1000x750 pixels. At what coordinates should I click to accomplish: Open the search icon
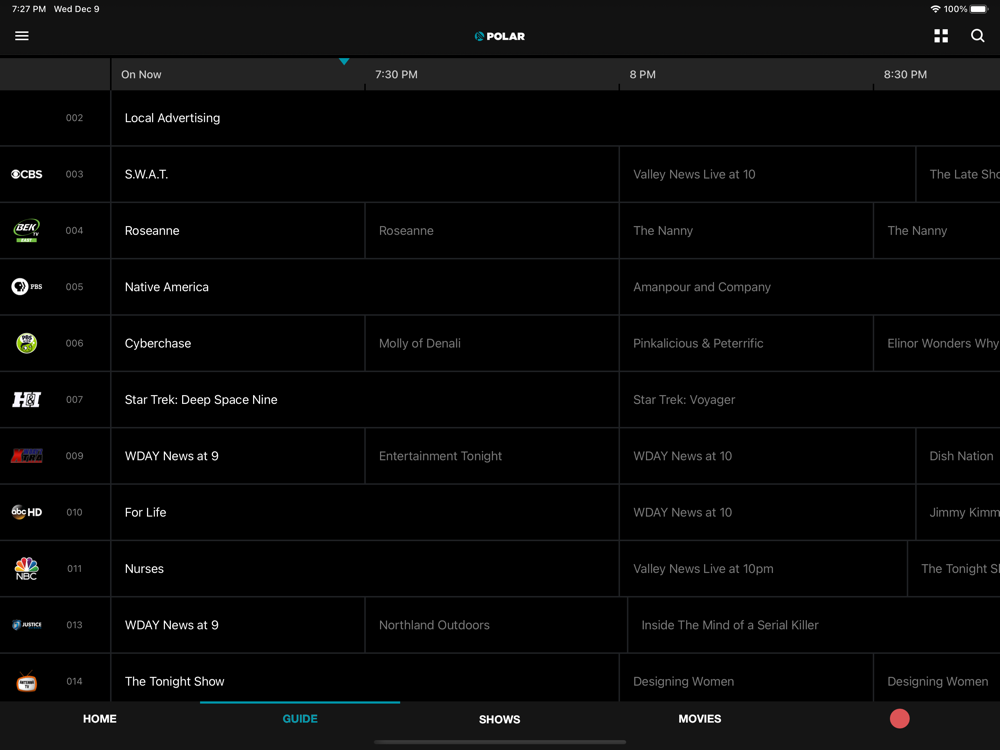[977, 36]
